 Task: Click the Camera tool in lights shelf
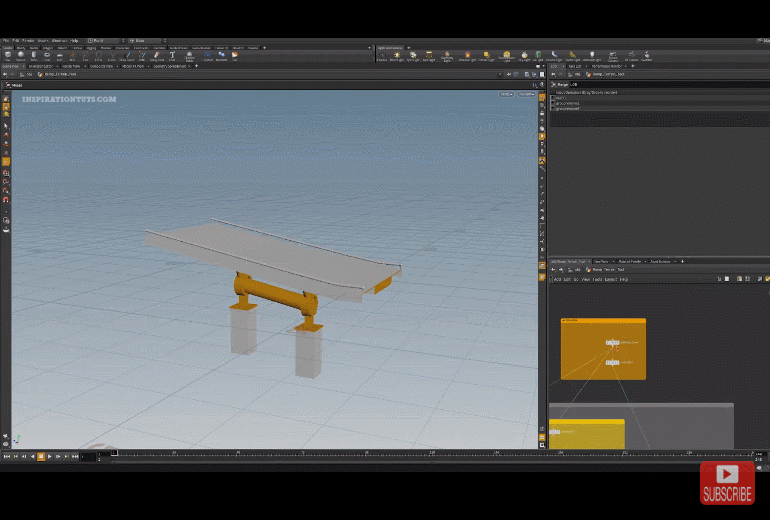click(382, 56)
